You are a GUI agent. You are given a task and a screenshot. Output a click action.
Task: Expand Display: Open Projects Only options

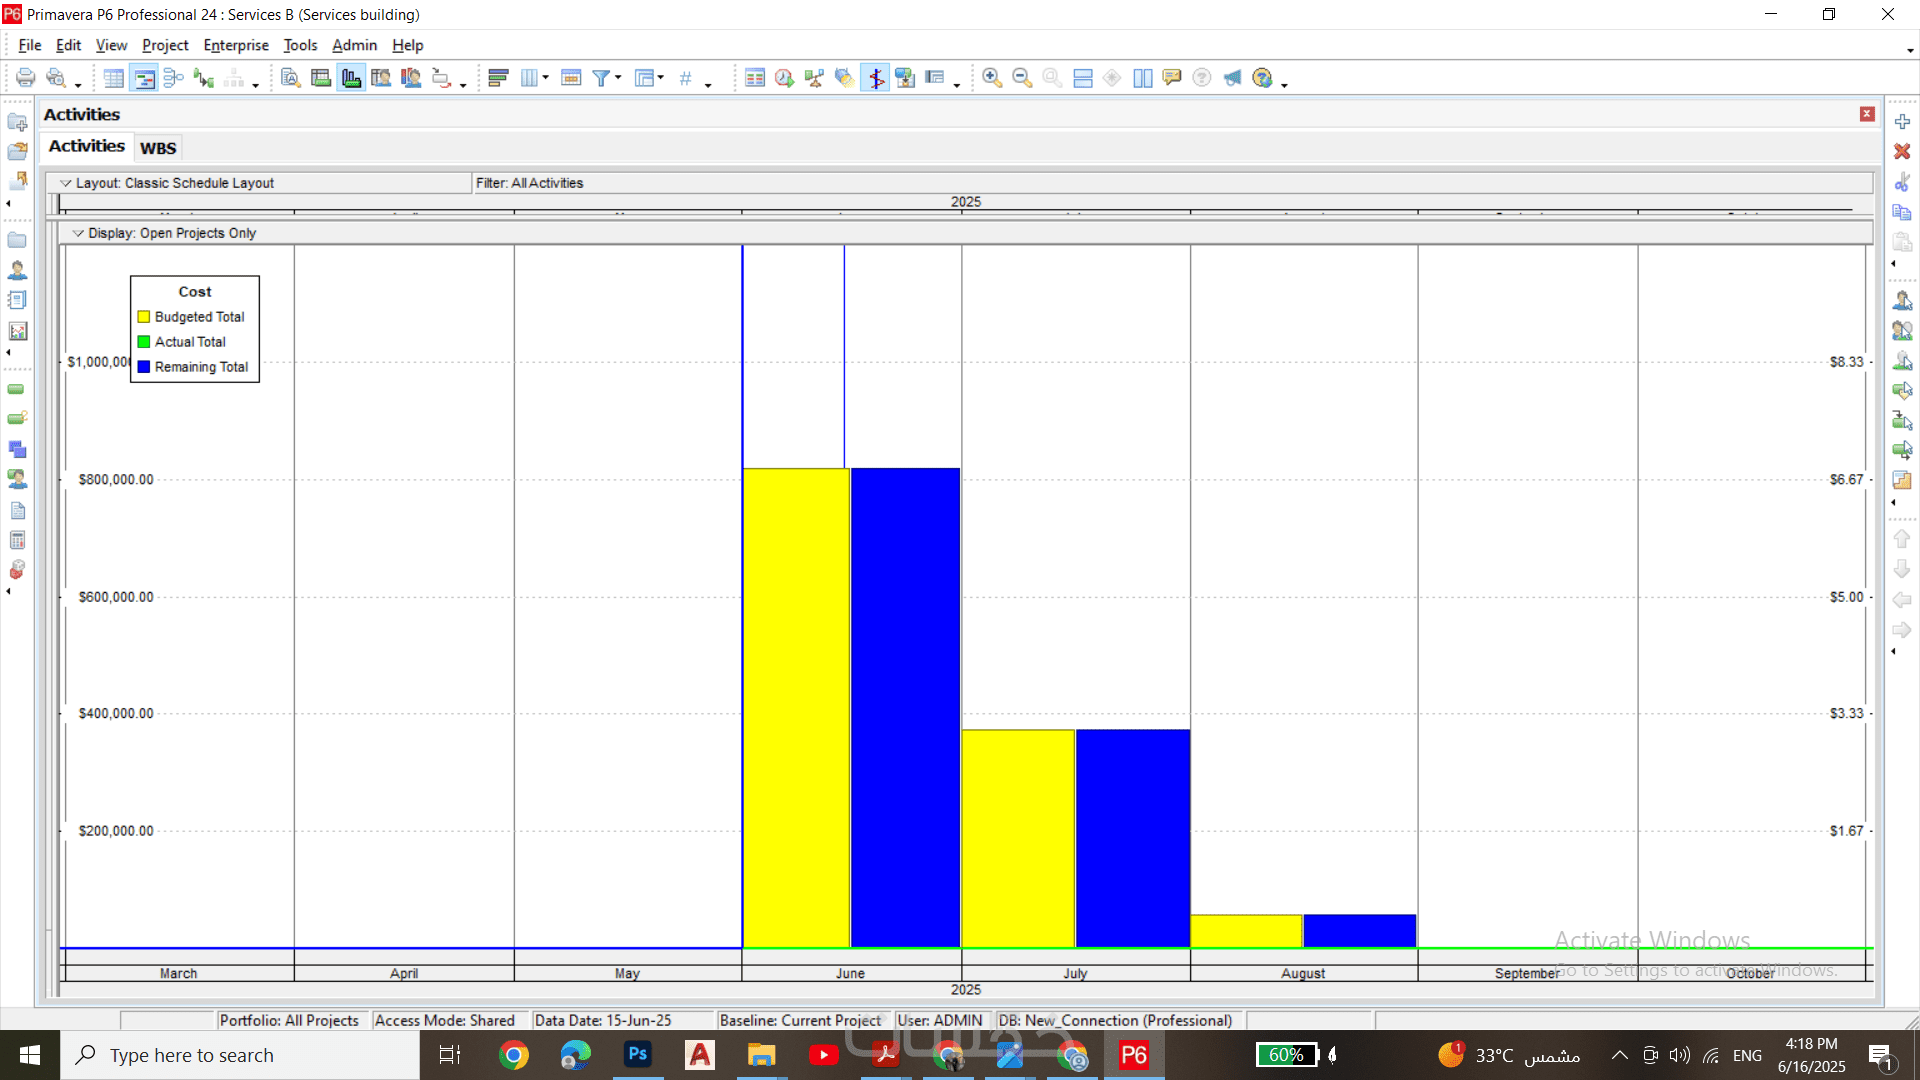point(78,233)
